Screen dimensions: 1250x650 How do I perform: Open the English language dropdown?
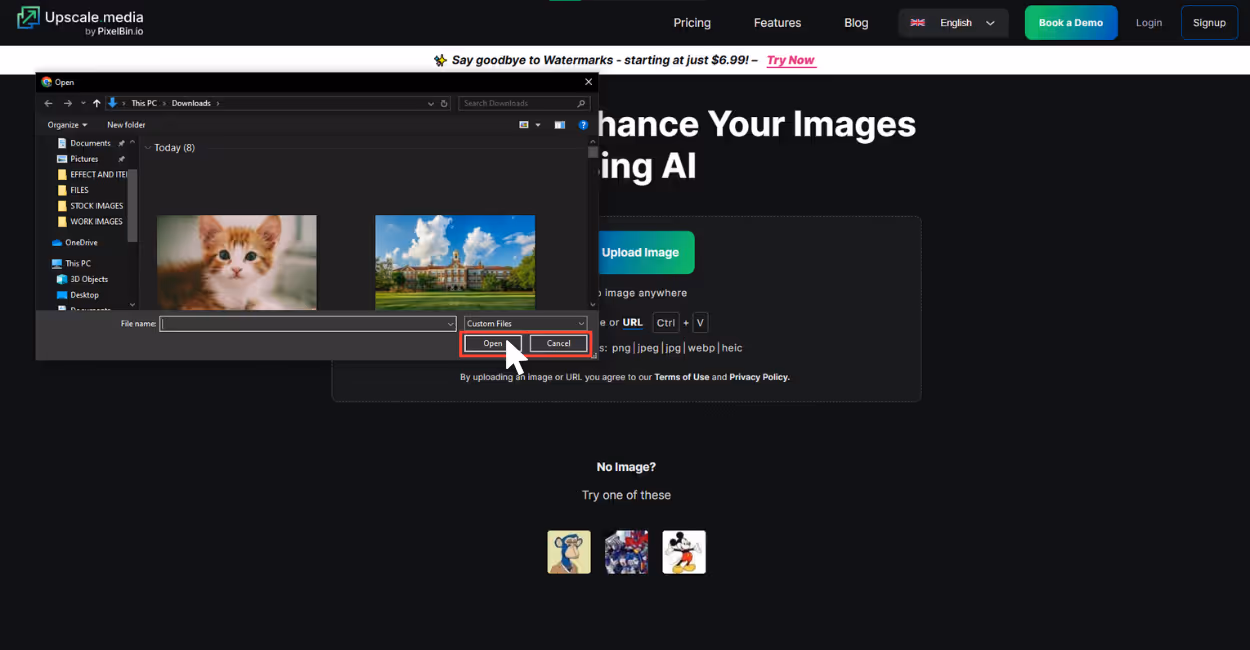[953, 22]
